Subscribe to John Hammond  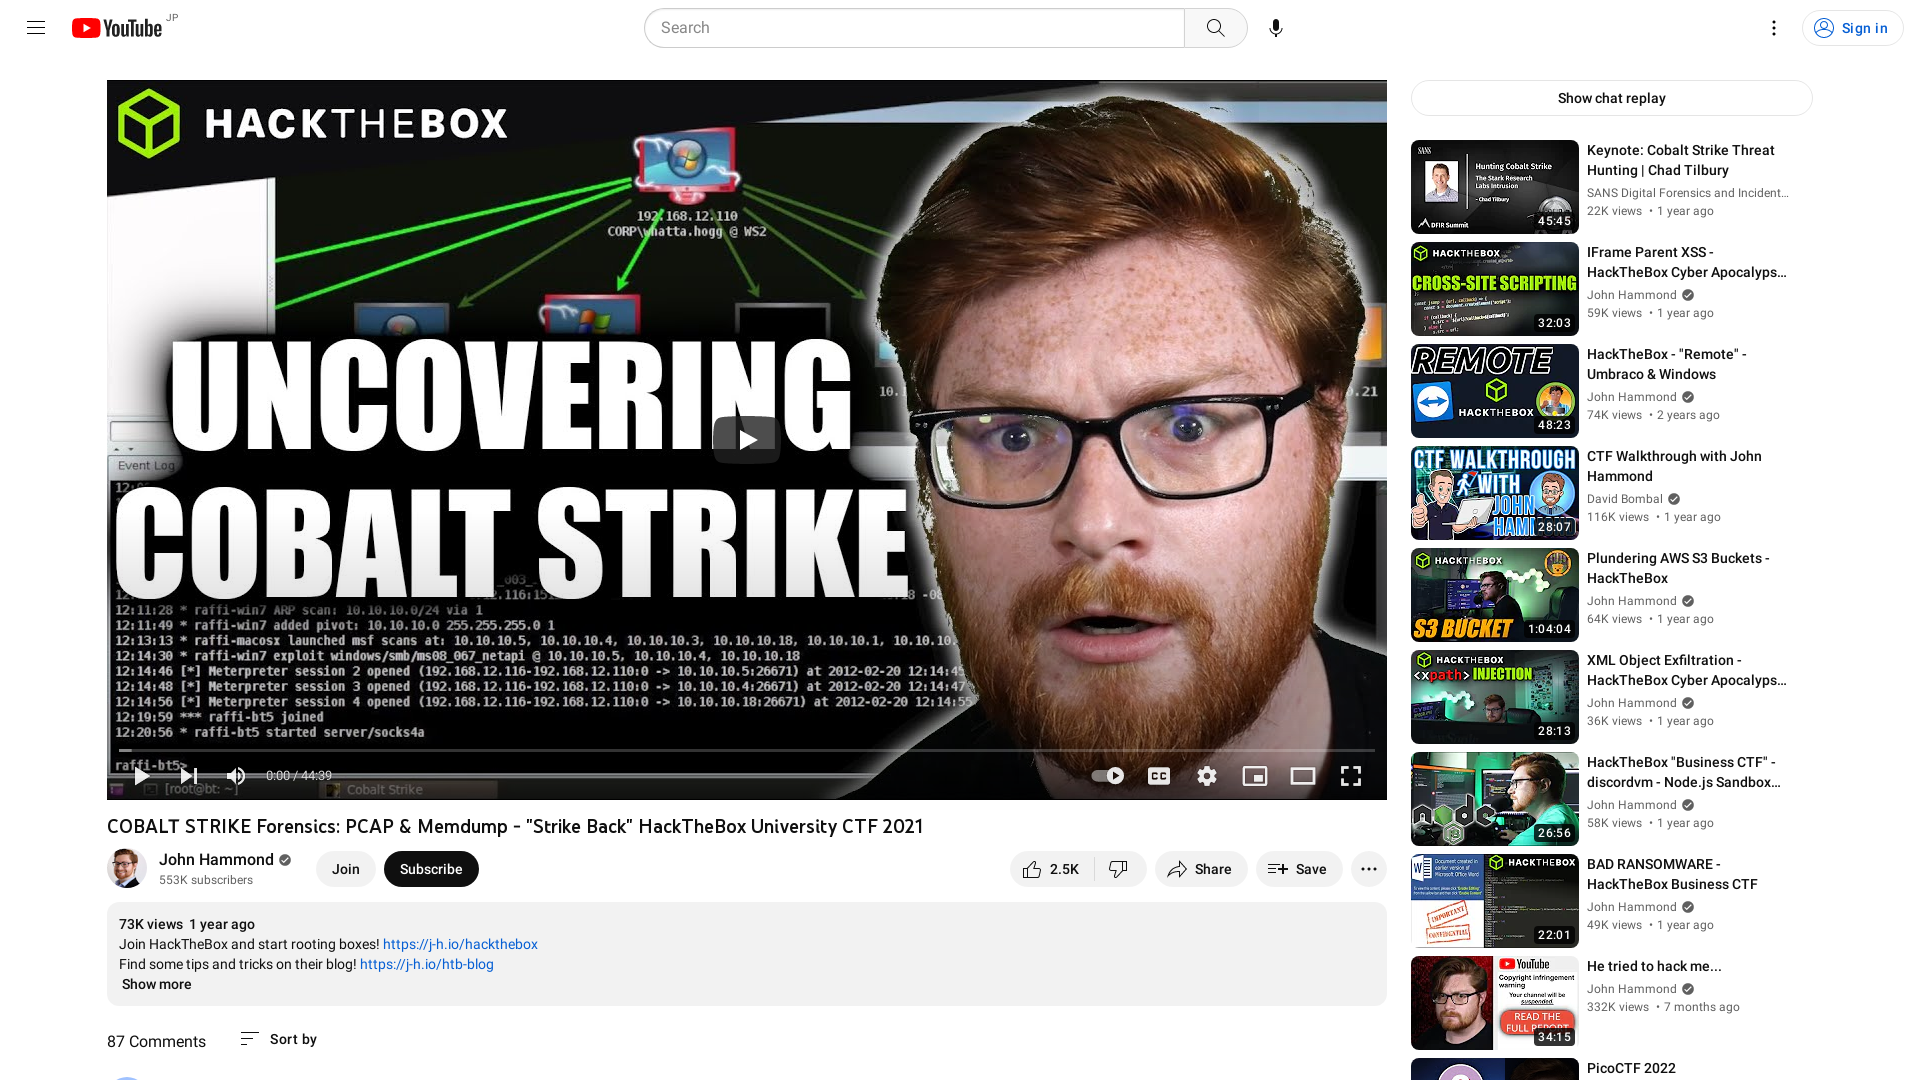tap(431, 869)
